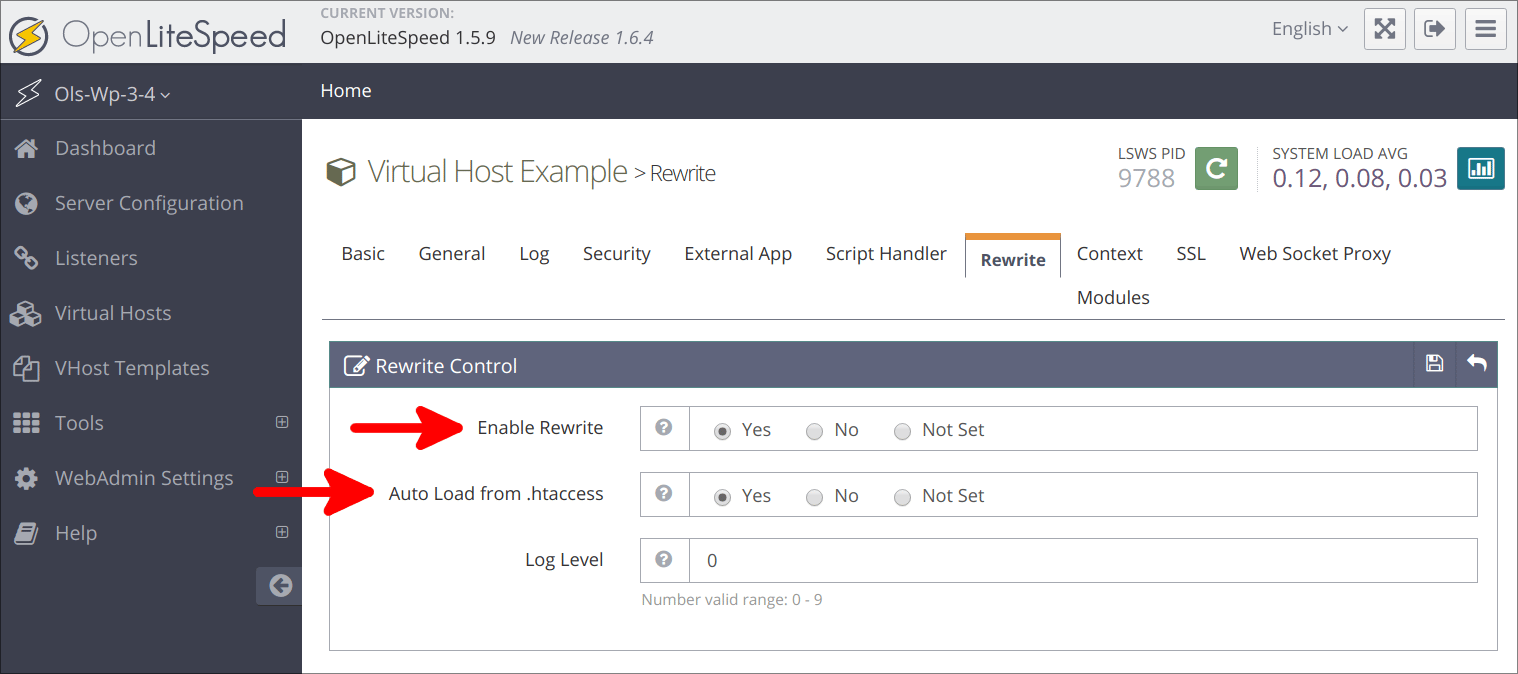Click the Dashboard home icon

point(26,148)
